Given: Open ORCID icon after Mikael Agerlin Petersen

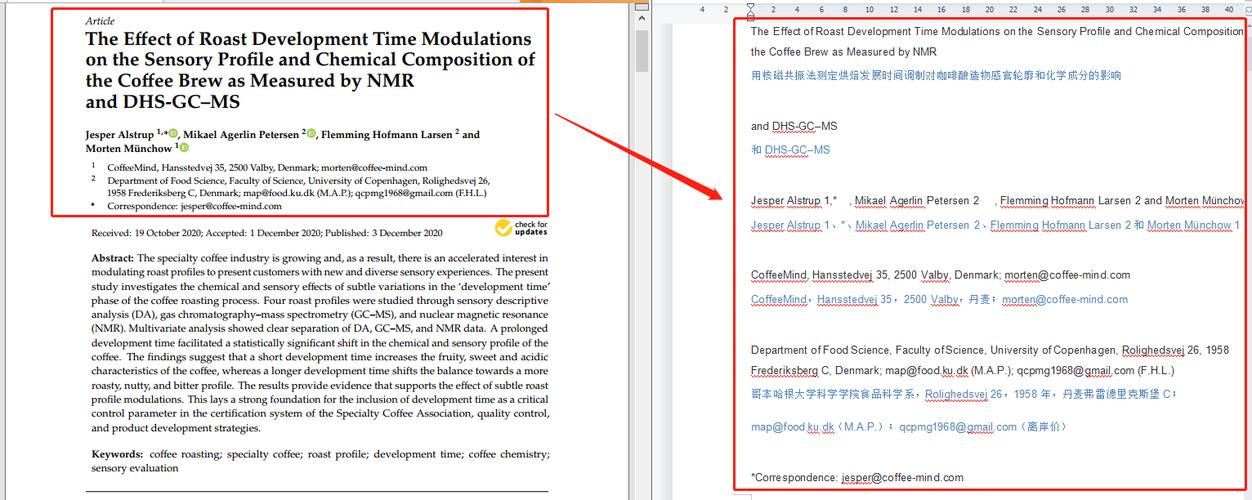Looking at the screenshot, I should click(x=311, y=134).
